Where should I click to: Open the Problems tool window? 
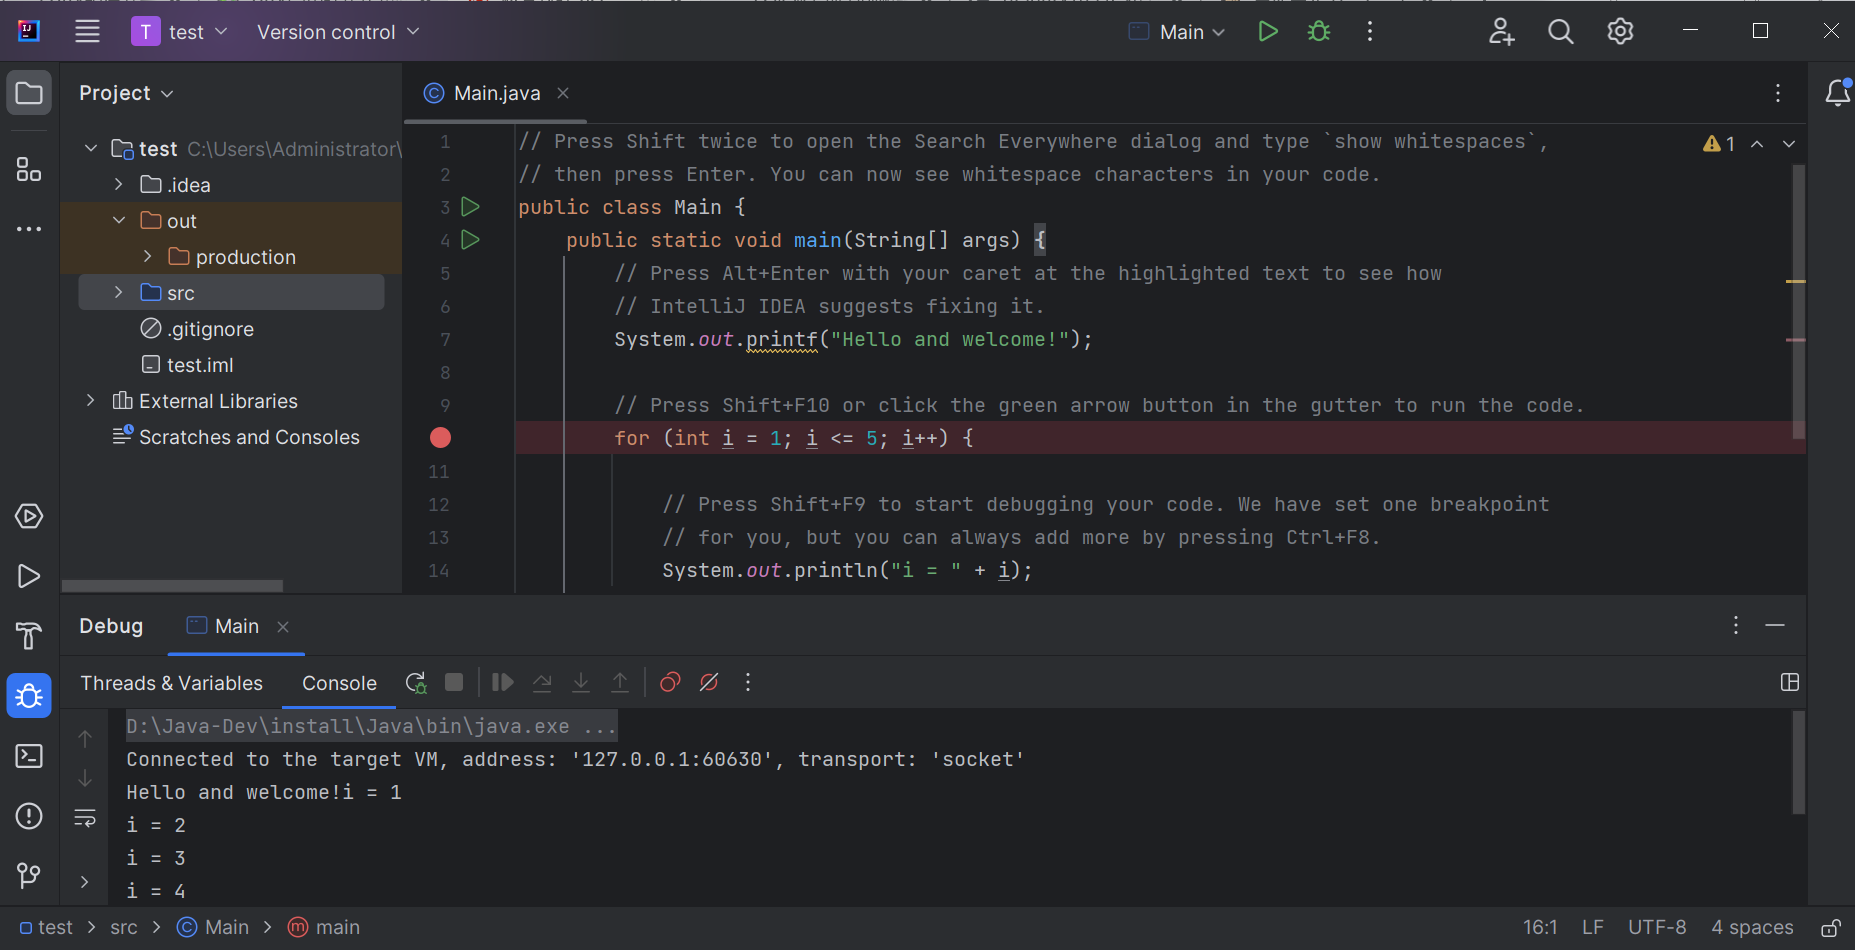29,816
